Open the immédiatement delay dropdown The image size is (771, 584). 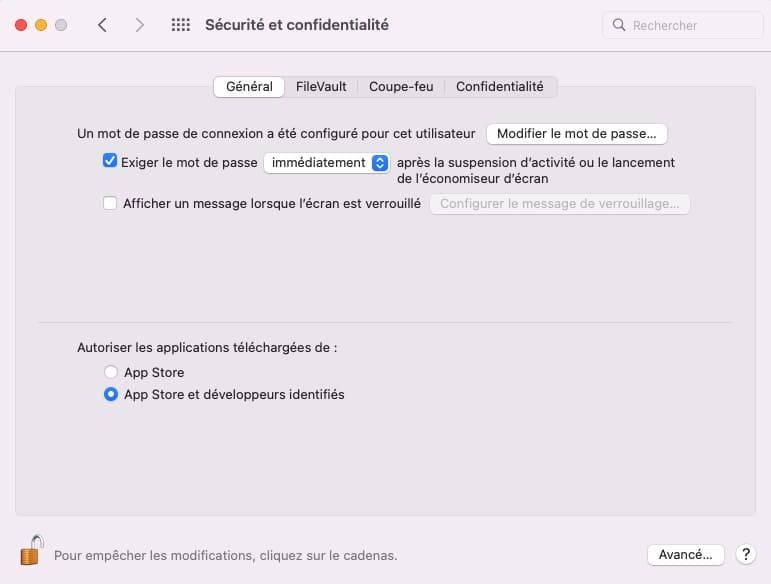326,162
